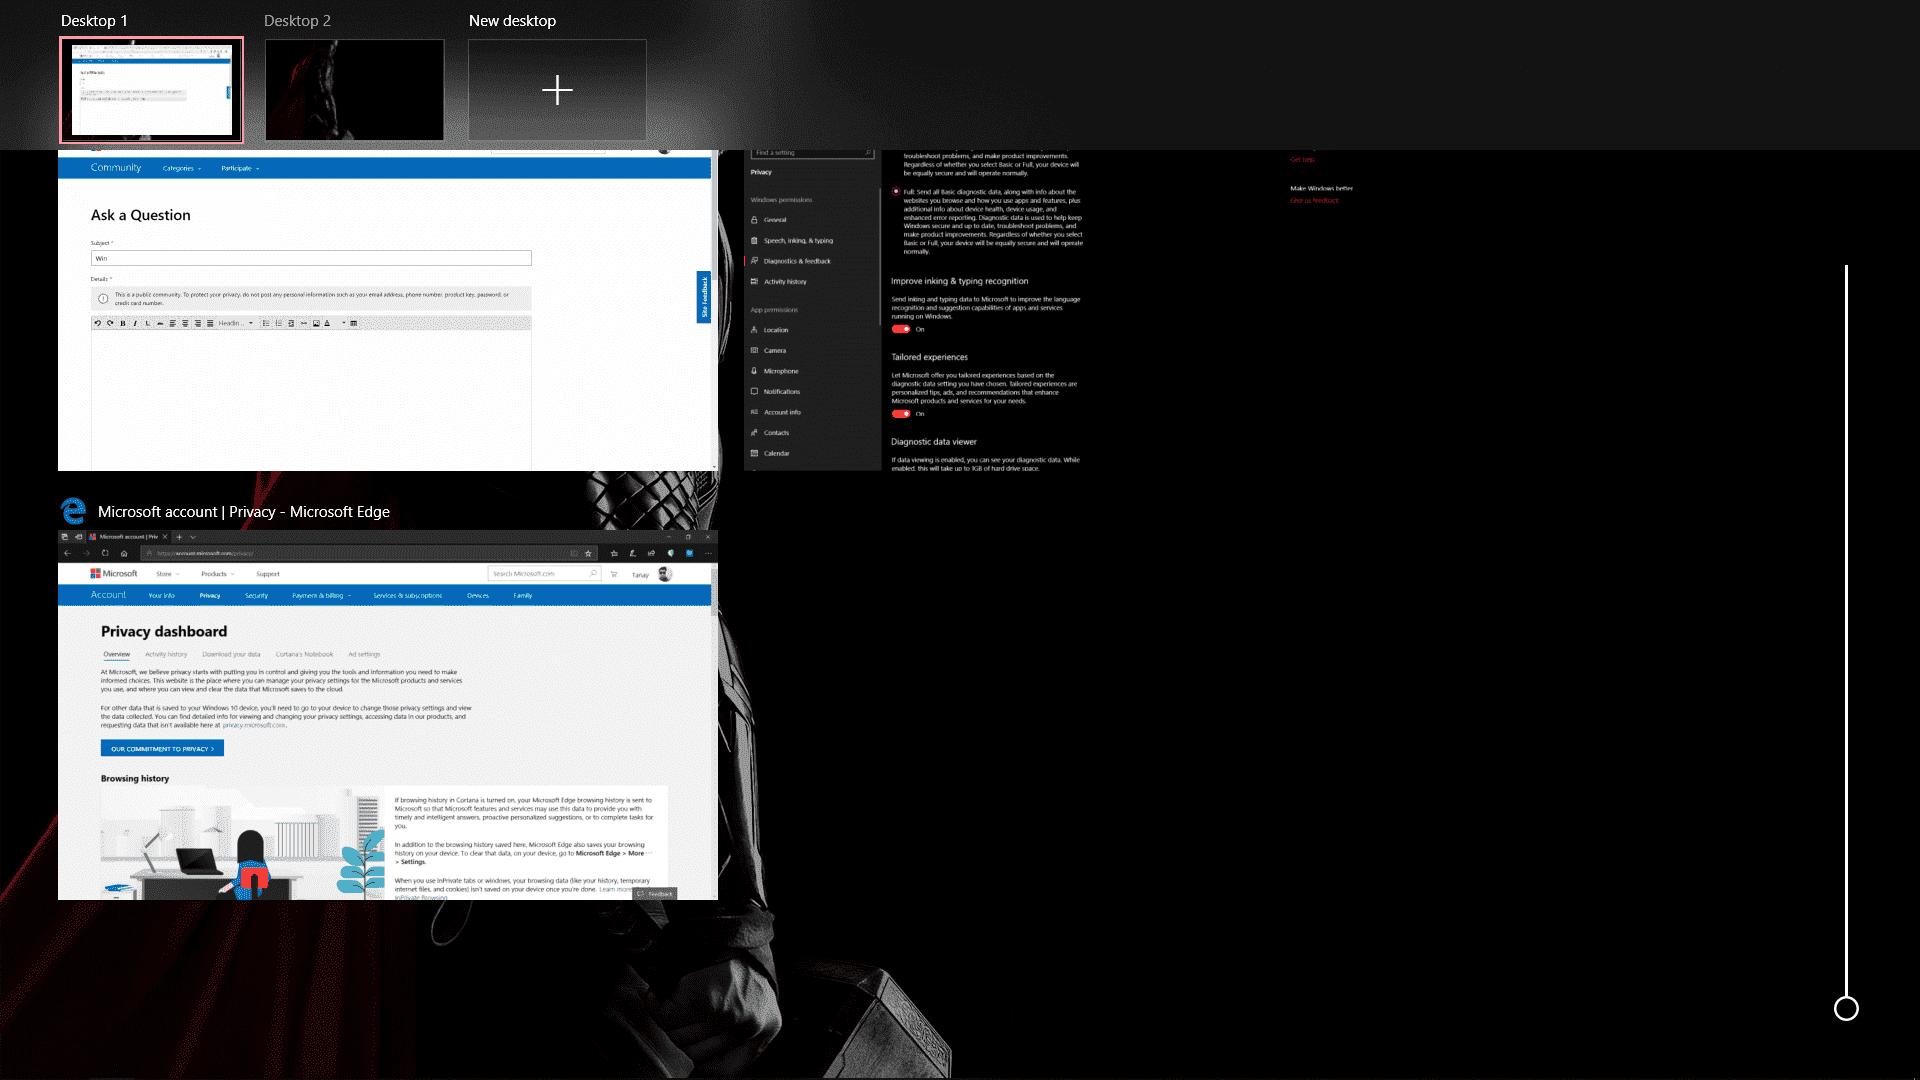Image resolution: width=1920 pixels, height=1080 pixels.
Task: Select Ad settings tab in Privacy dashboard
Action: (364, 654)
